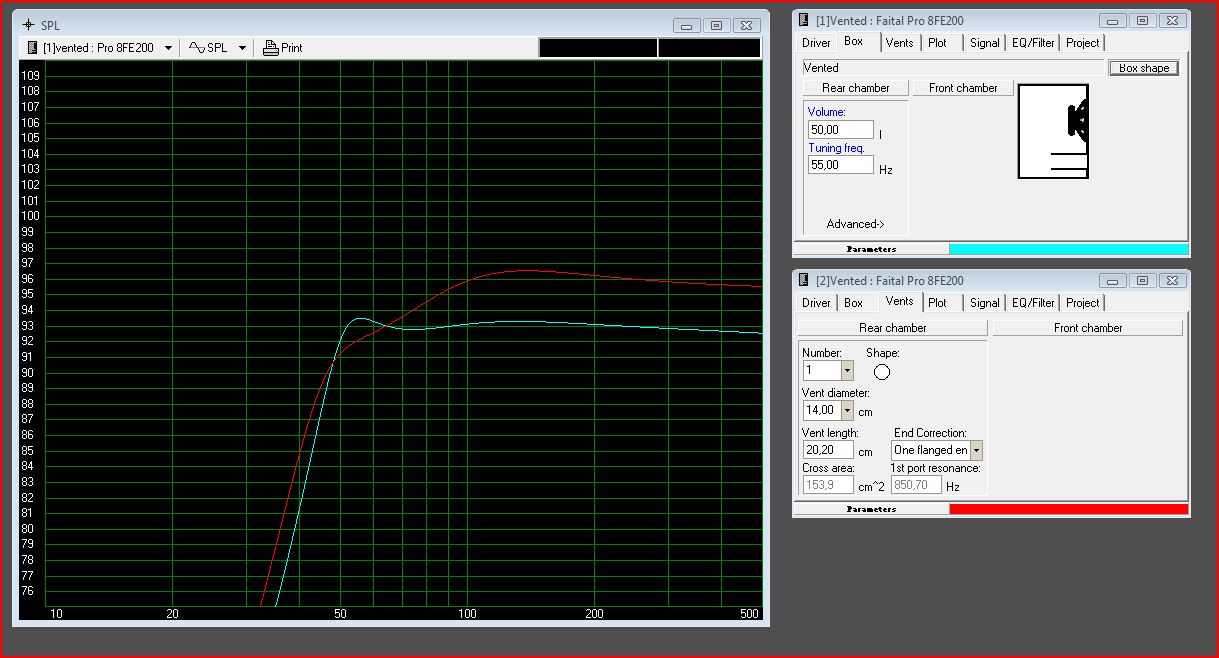Click the red color bar in [2]Vented window
This screenshot has width=1219, height=658.
click(1068, 509)
